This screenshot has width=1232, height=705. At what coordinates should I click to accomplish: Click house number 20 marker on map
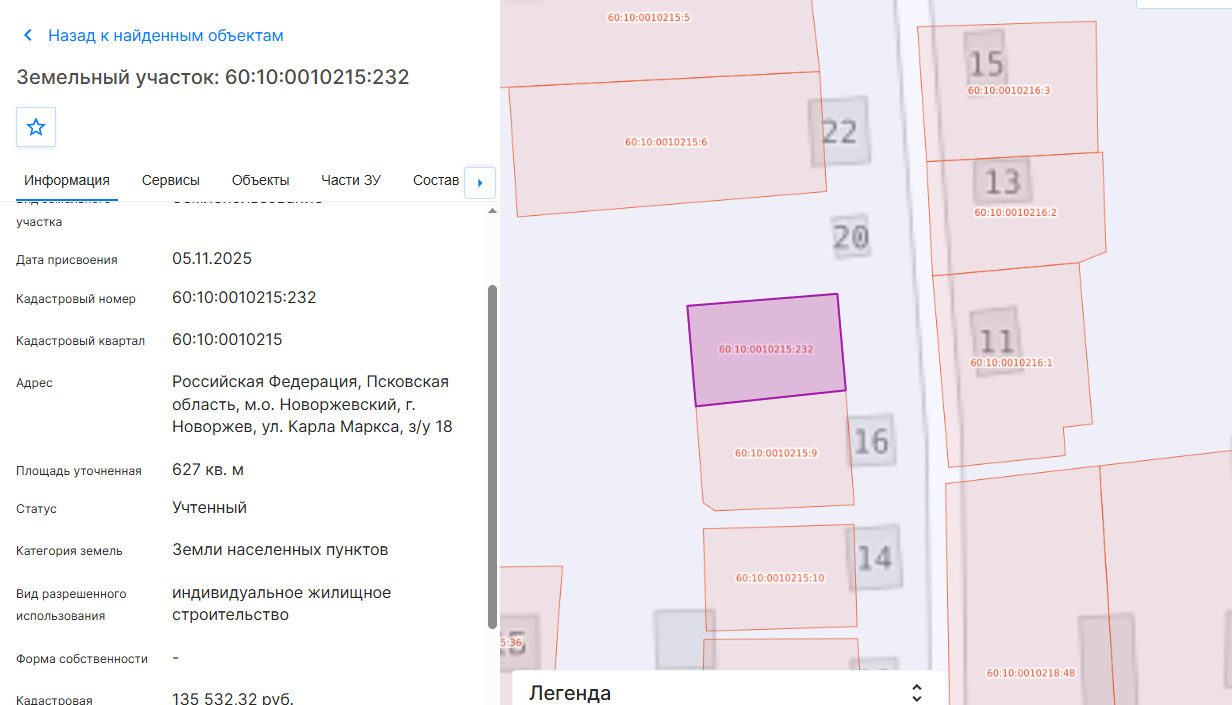(x=851, y=237)
